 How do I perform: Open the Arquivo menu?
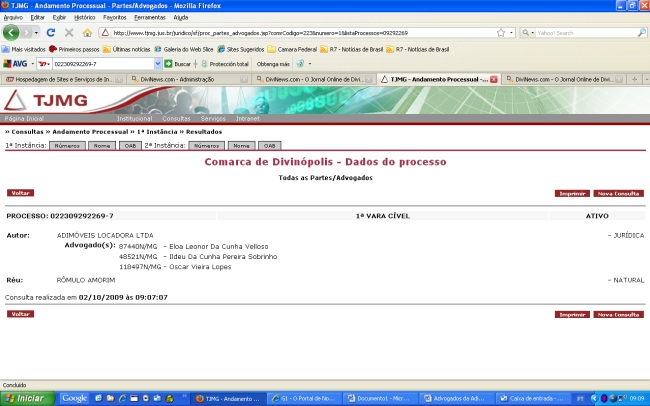point(13,17)
